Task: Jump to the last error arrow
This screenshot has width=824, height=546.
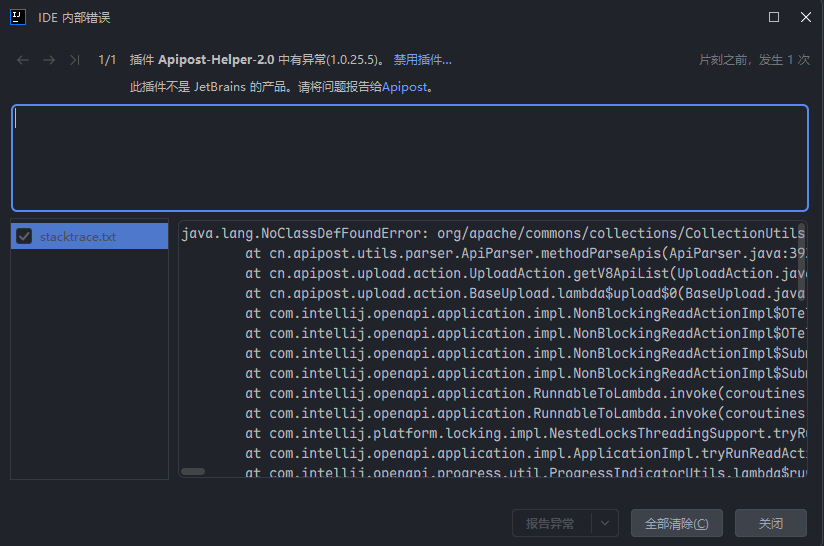Action: [75, 60]
